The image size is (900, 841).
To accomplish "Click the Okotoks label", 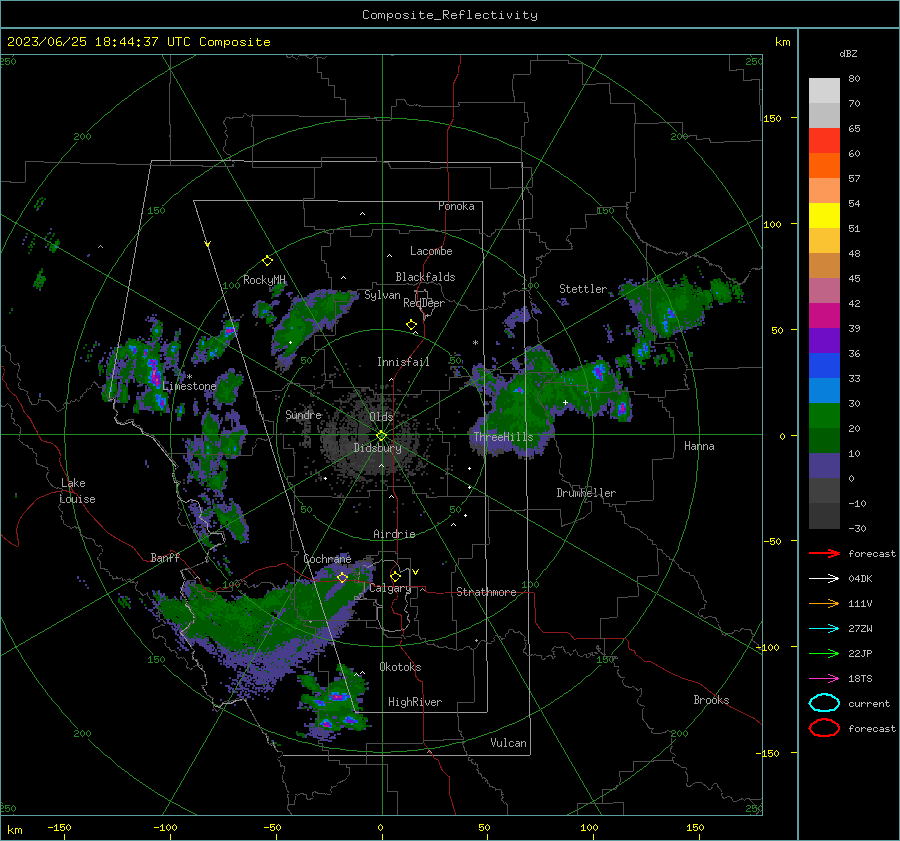I will pyautogui.click(x=400, y=667).
